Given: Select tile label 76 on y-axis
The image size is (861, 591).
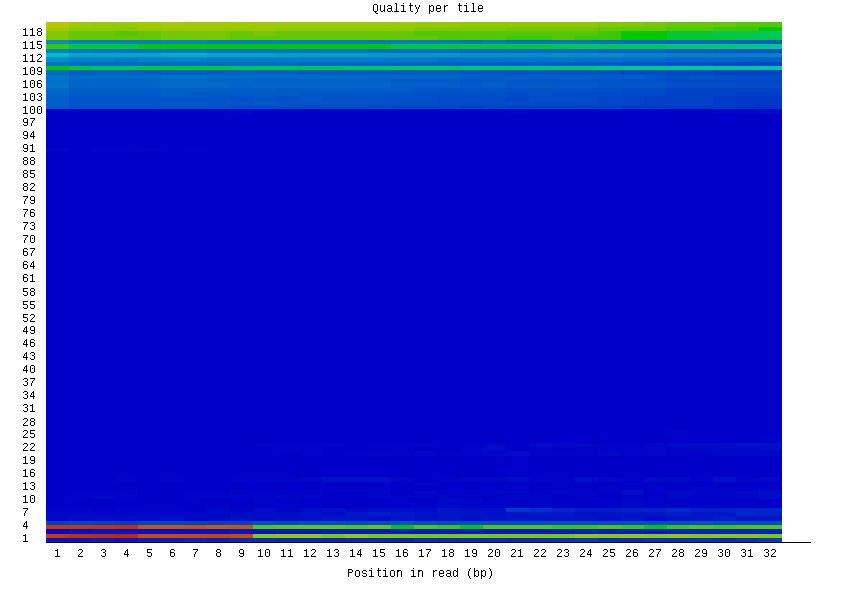Looking at the screenshot, I should [x=29, y=213].
